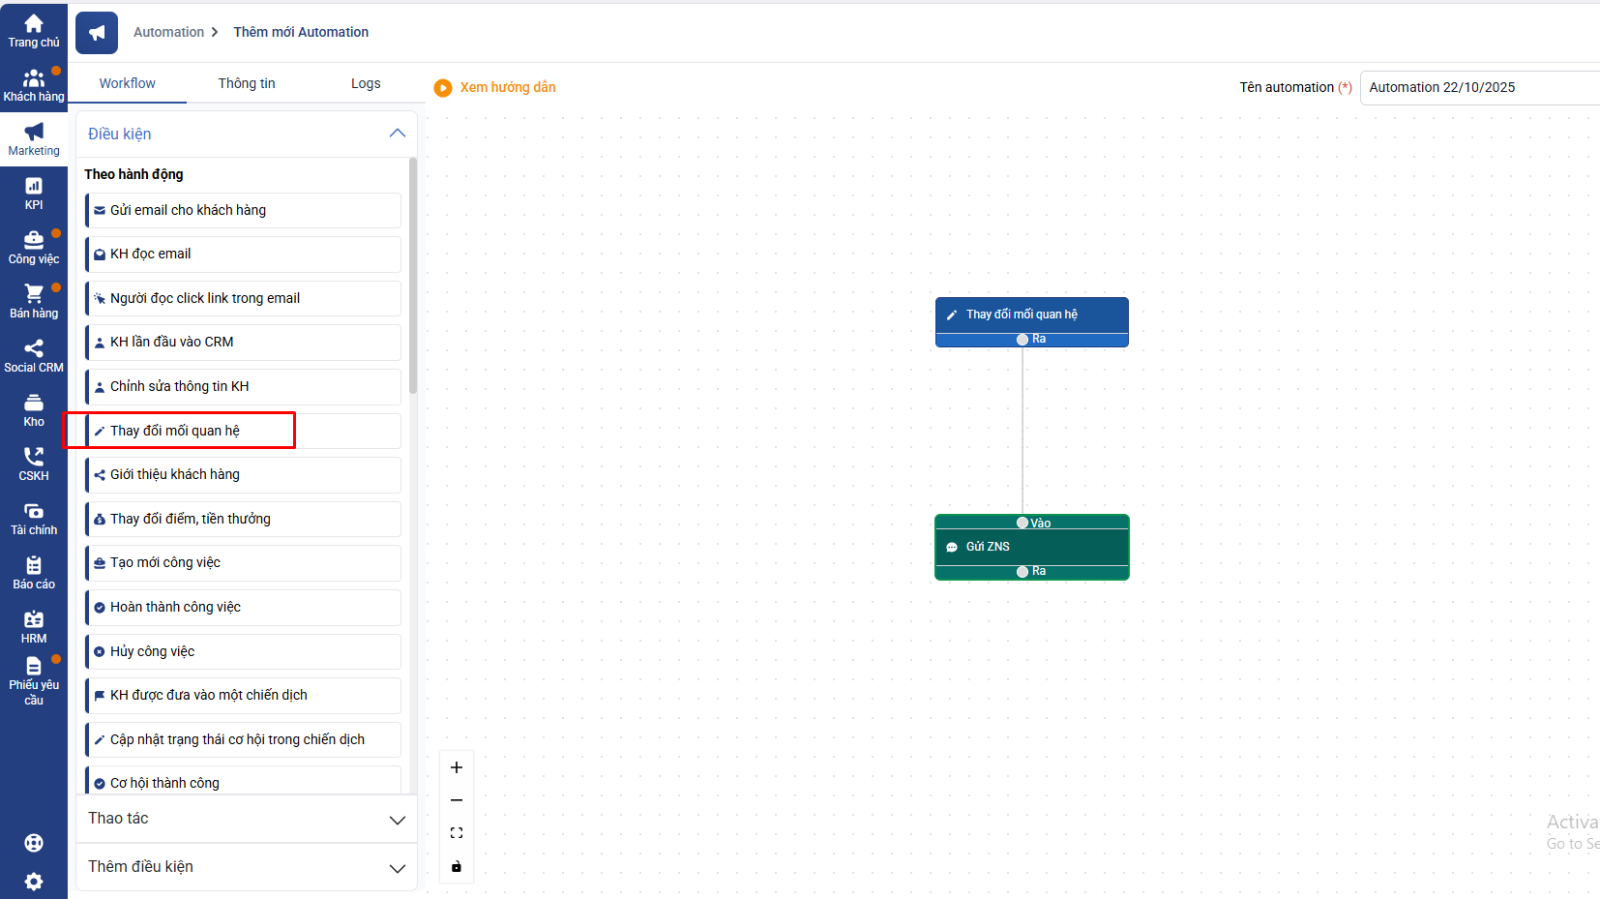
Task: Open KPI section in sidebar
Action: click(34, 193)
